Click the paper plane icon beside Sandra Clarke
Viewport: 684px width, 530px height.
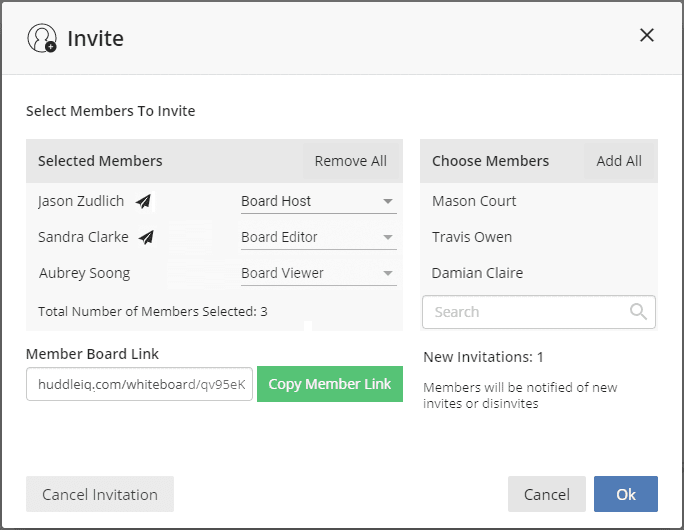147,237
